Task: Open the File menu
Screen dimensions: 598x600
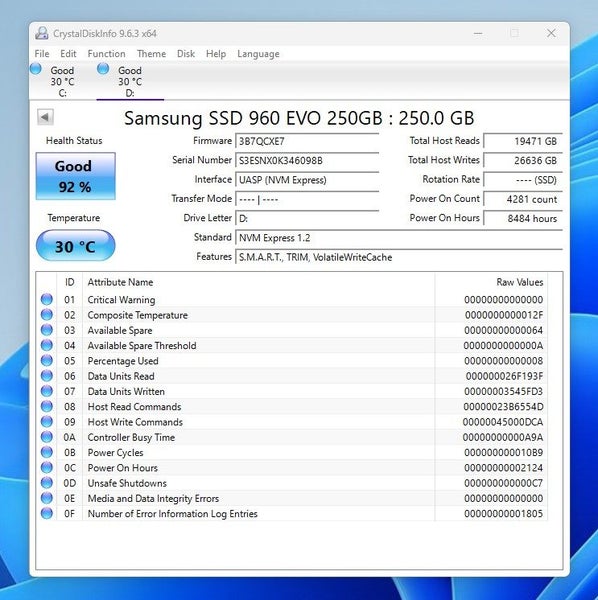Action: (x=42, y=54)
